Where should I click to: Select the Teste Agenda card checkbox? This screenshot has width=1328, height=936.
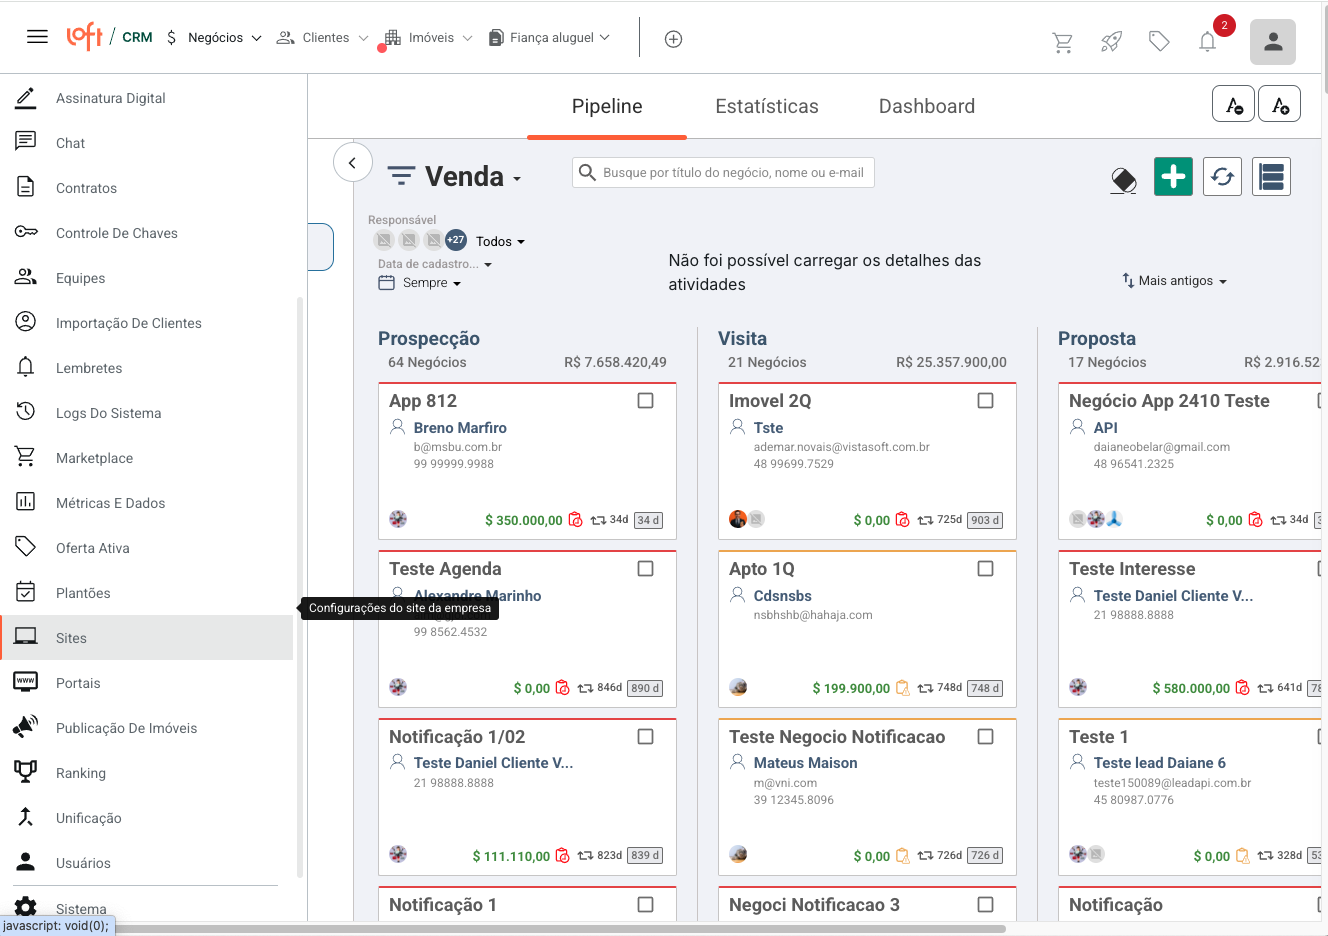[646, 569]
